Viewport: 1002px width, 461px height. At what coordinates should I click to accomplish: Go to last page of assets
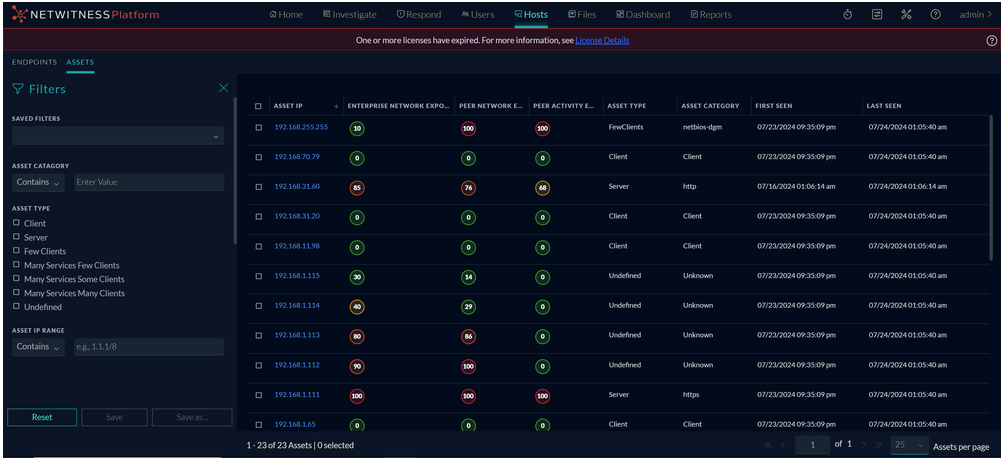(x=879, y=445)
